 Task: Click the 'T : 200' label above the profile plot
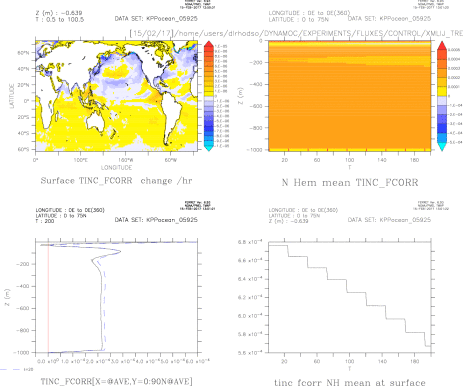coord(45,221)
